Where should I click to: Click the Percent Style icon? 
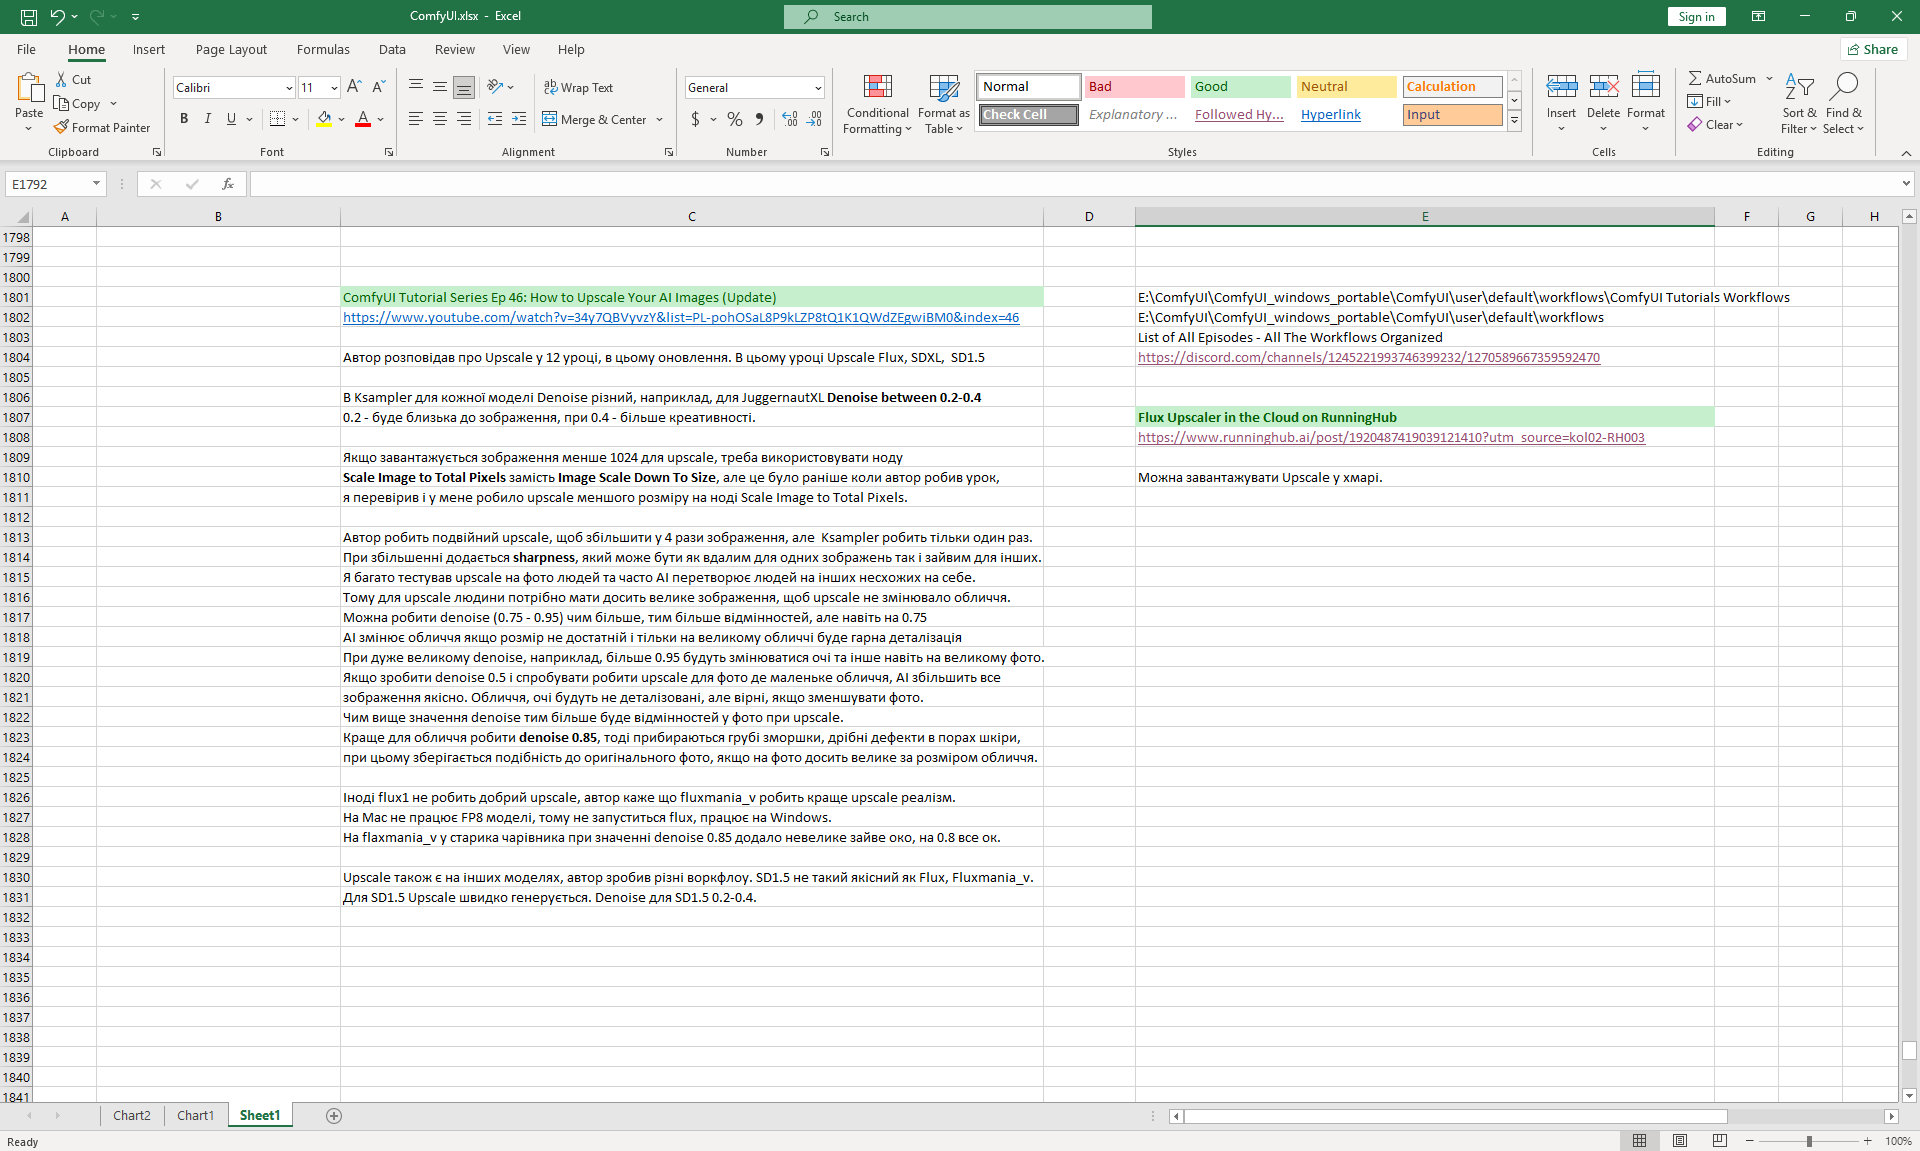pos(735,119)
